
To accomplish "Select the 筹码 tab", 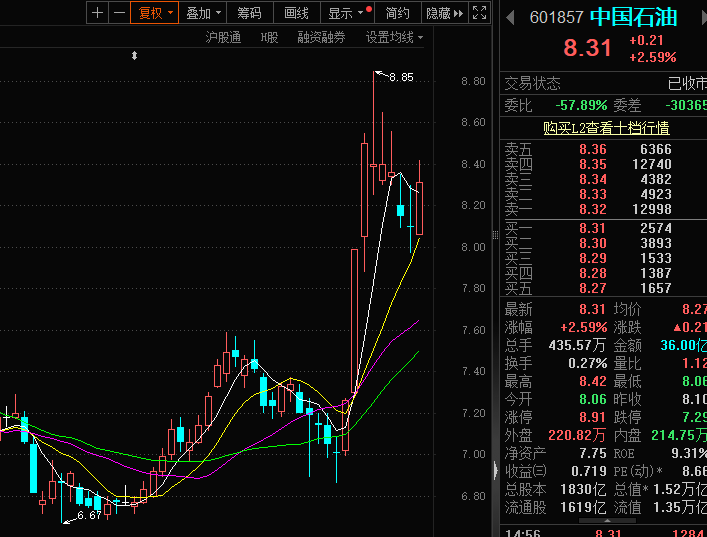I will point(249,13).
